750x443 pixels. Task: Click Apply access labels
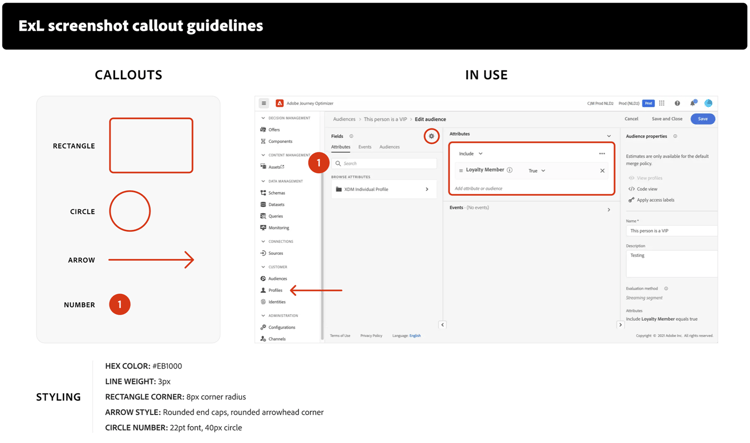tap(651, 200)
